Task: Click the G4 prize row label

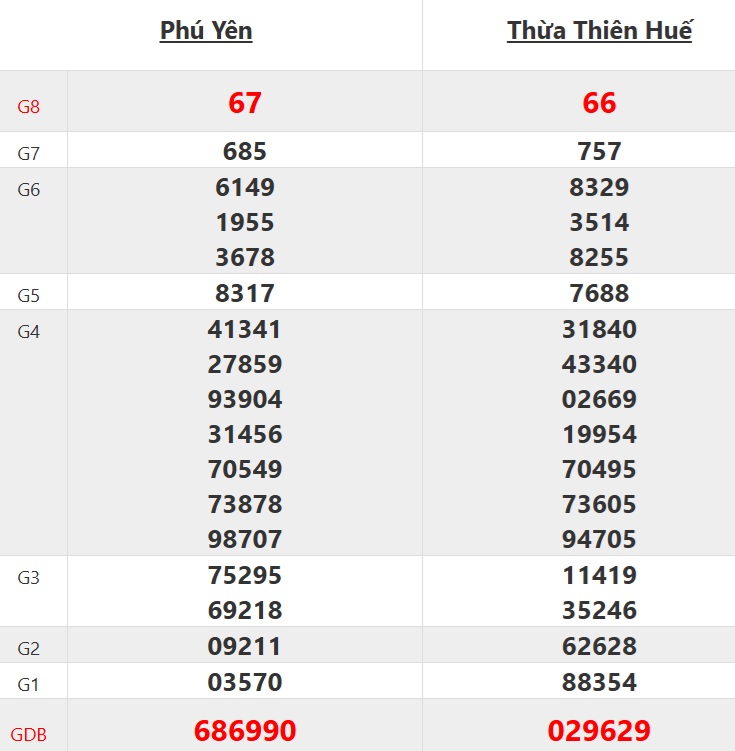Action: 29,332
